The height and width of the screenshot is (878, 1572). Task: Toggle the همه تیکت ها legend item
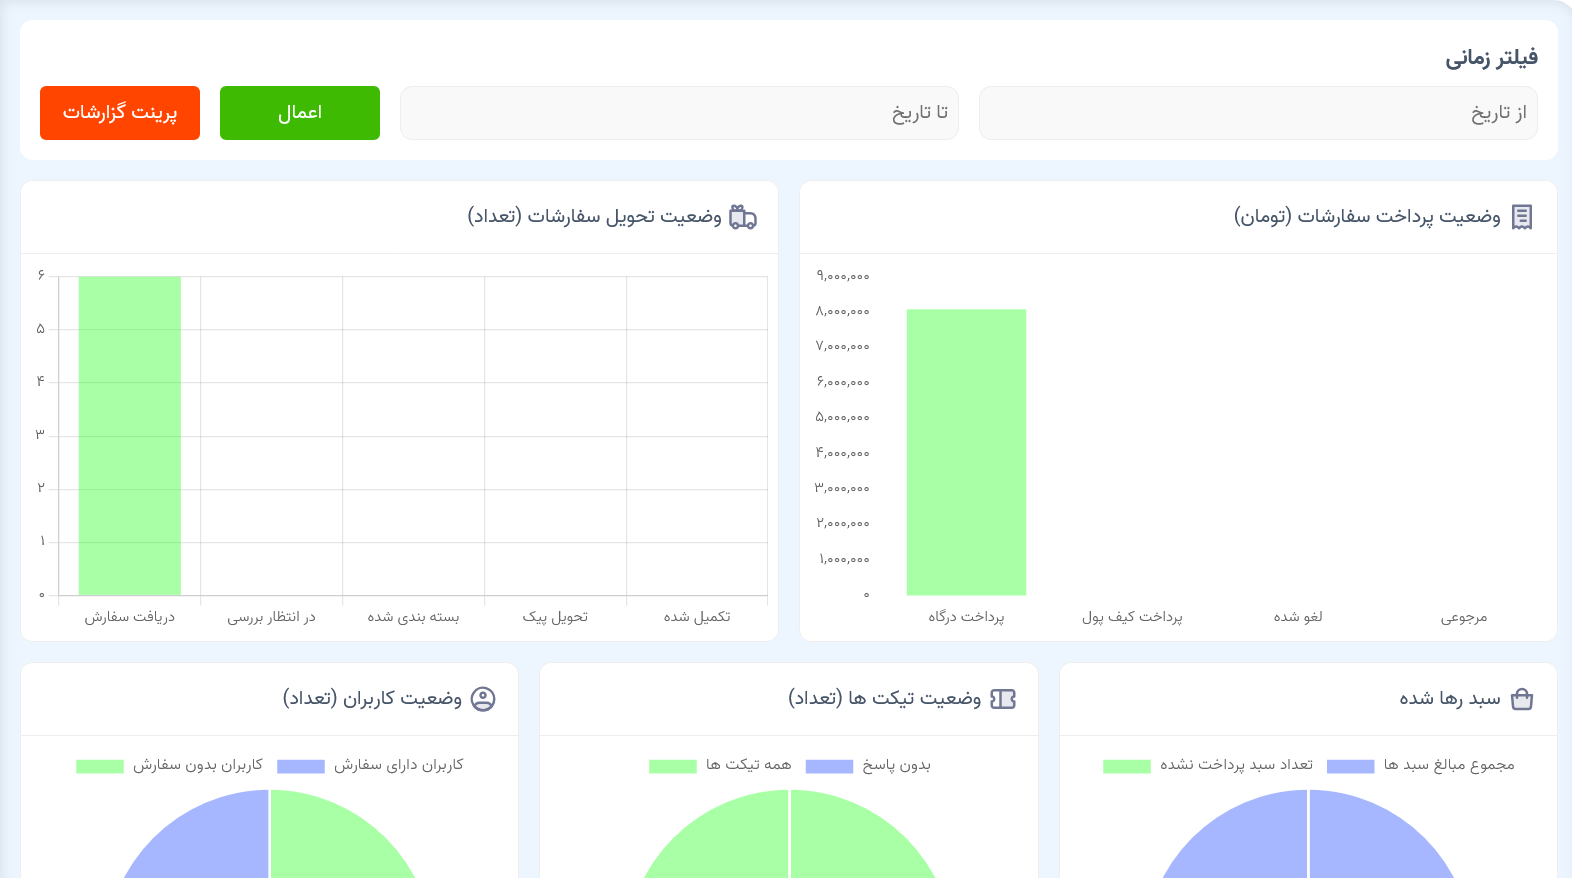click(720, 765)
